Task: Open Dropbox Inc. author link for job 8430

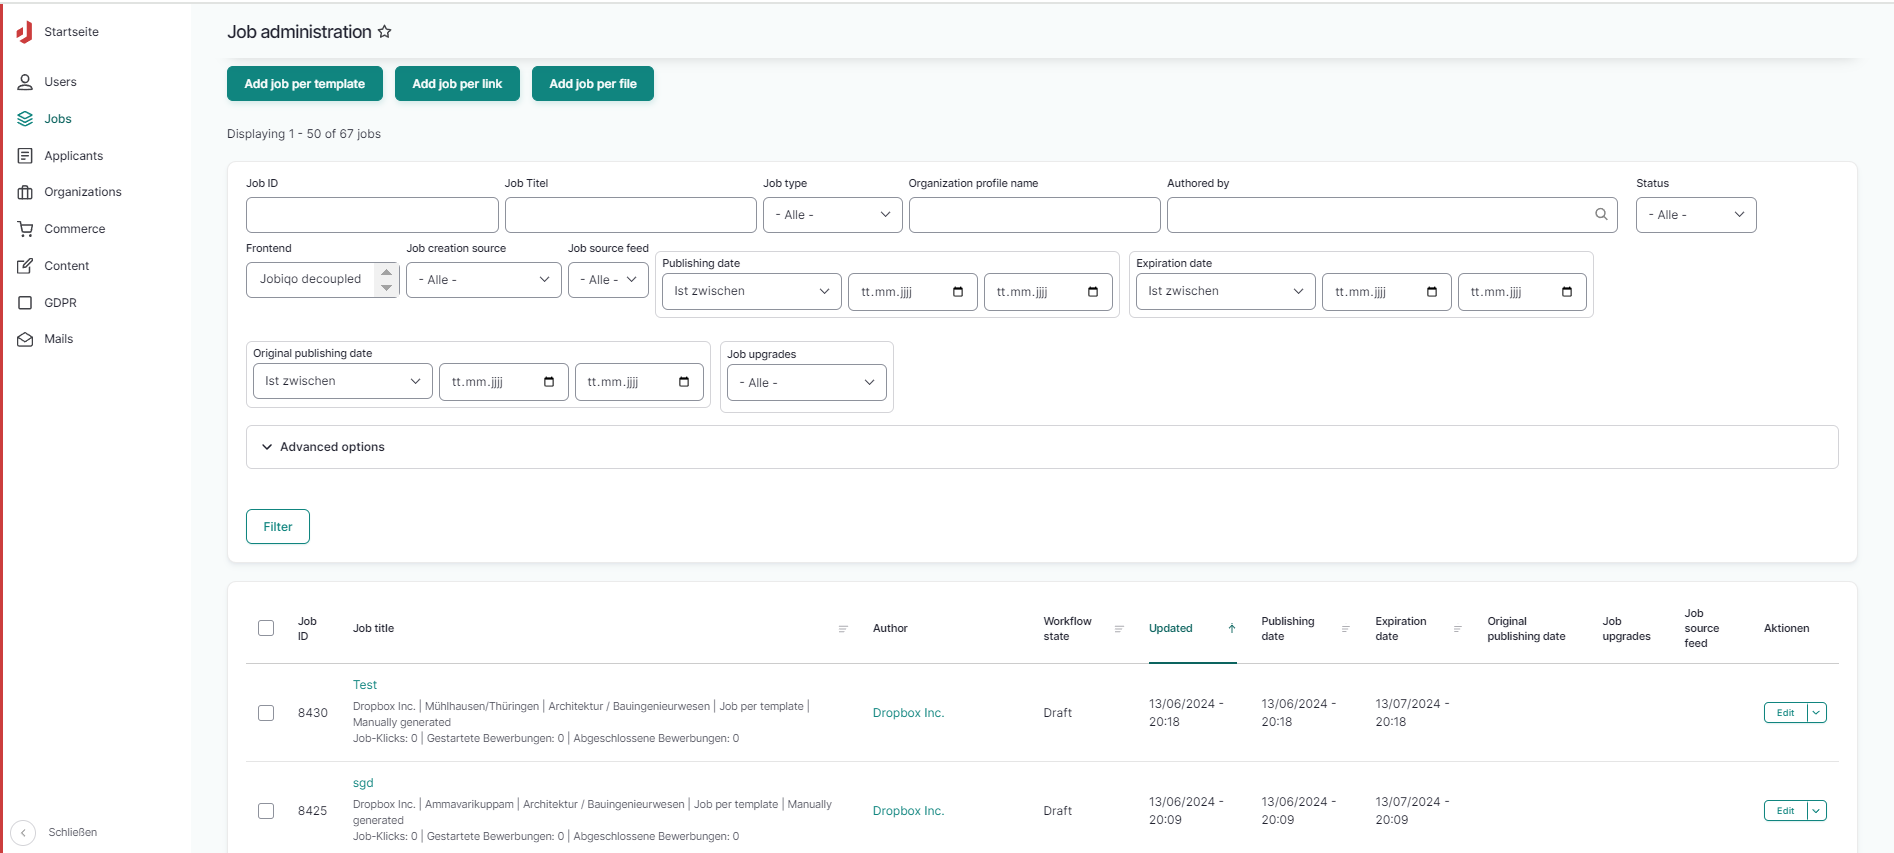Action: [908, 713]
